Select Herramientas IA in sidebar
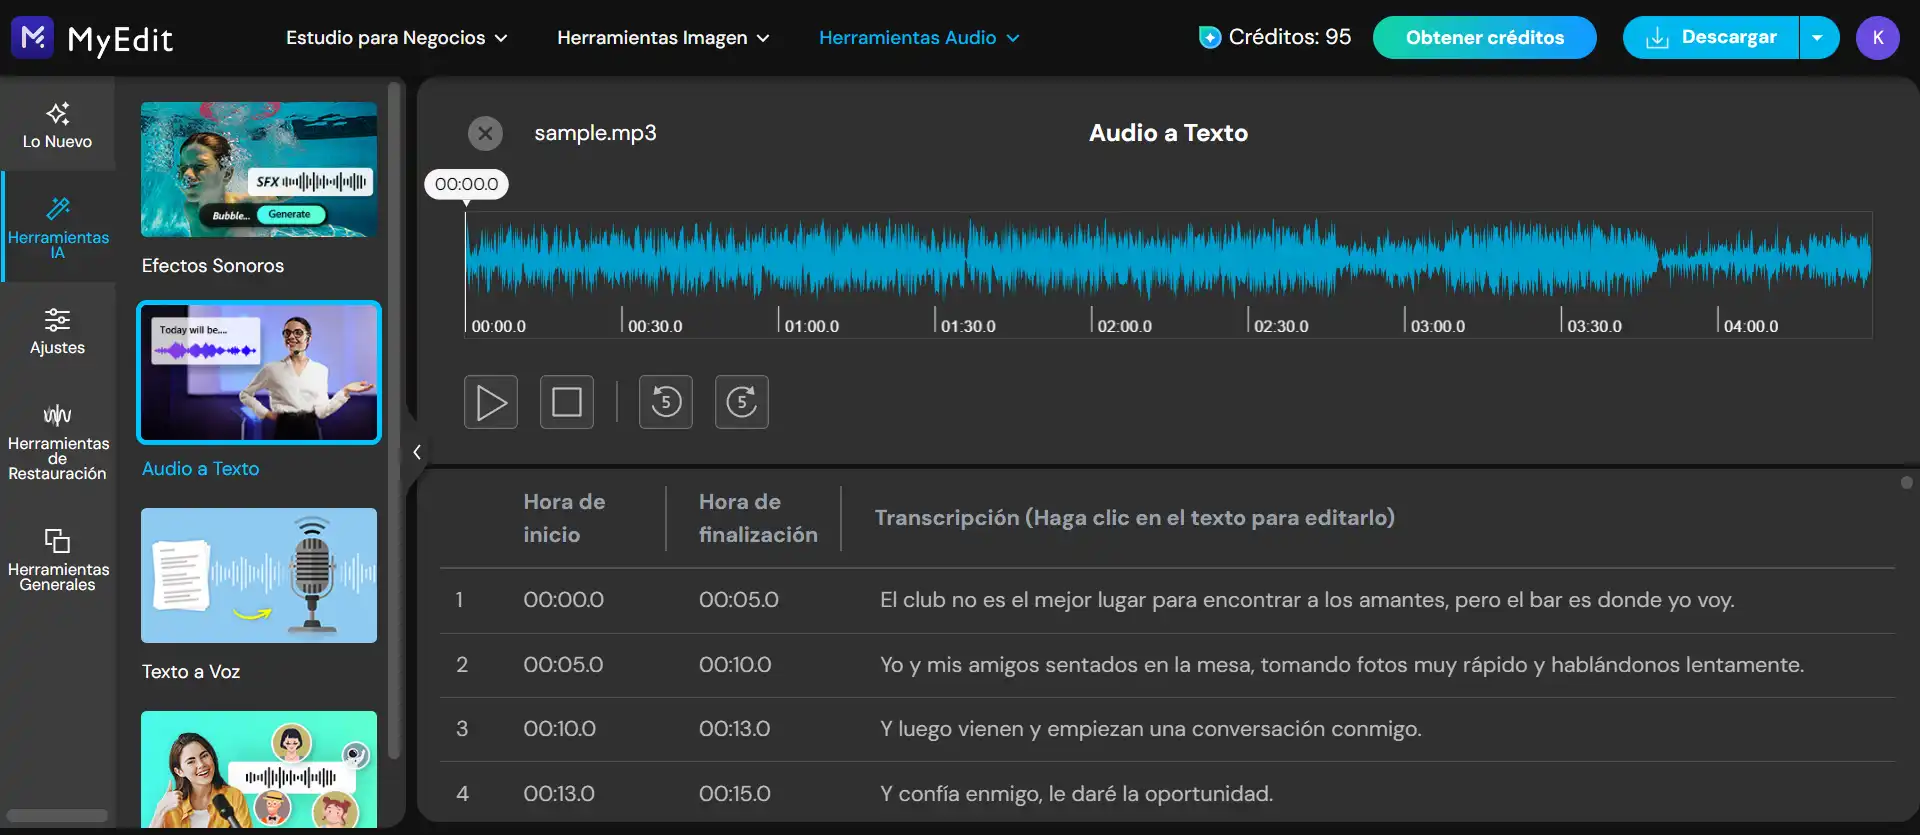 (58, 227)
